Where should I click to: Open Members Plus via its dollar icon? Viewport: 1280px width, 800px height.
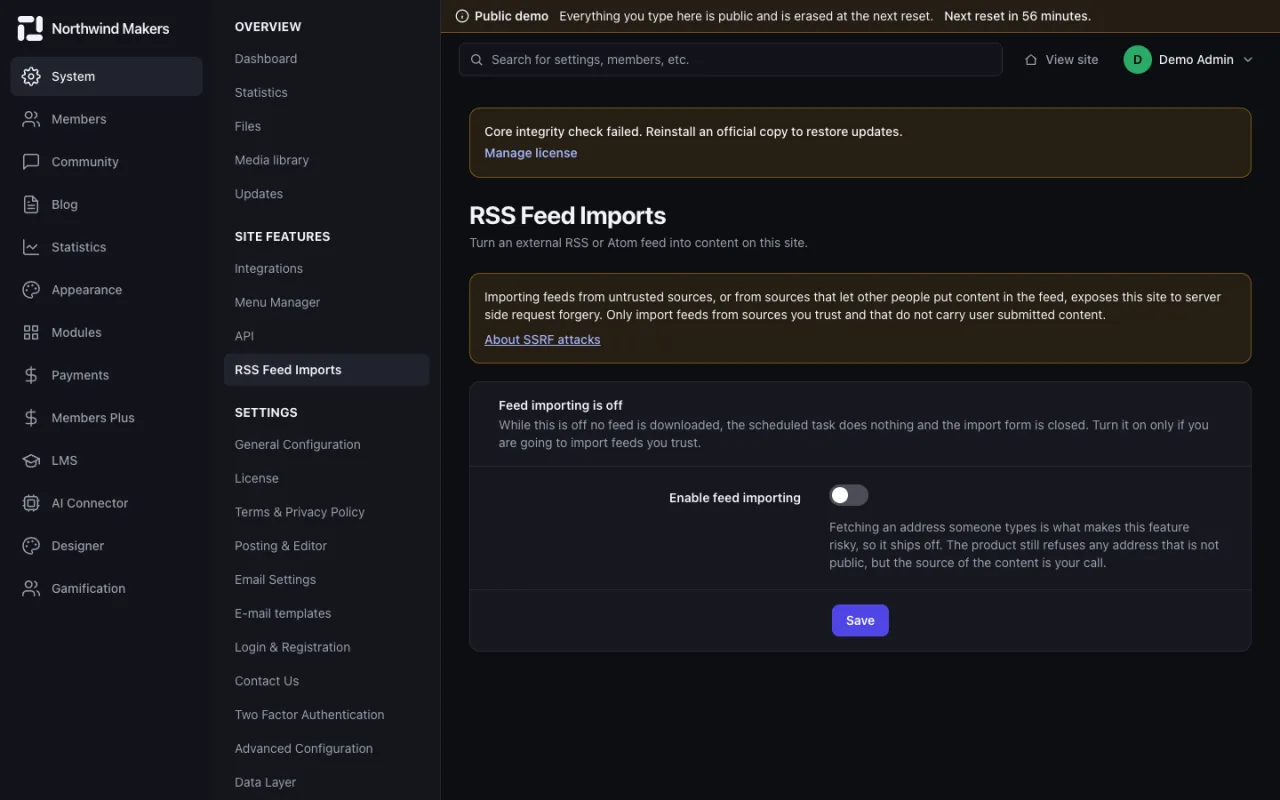pos(31,418)
